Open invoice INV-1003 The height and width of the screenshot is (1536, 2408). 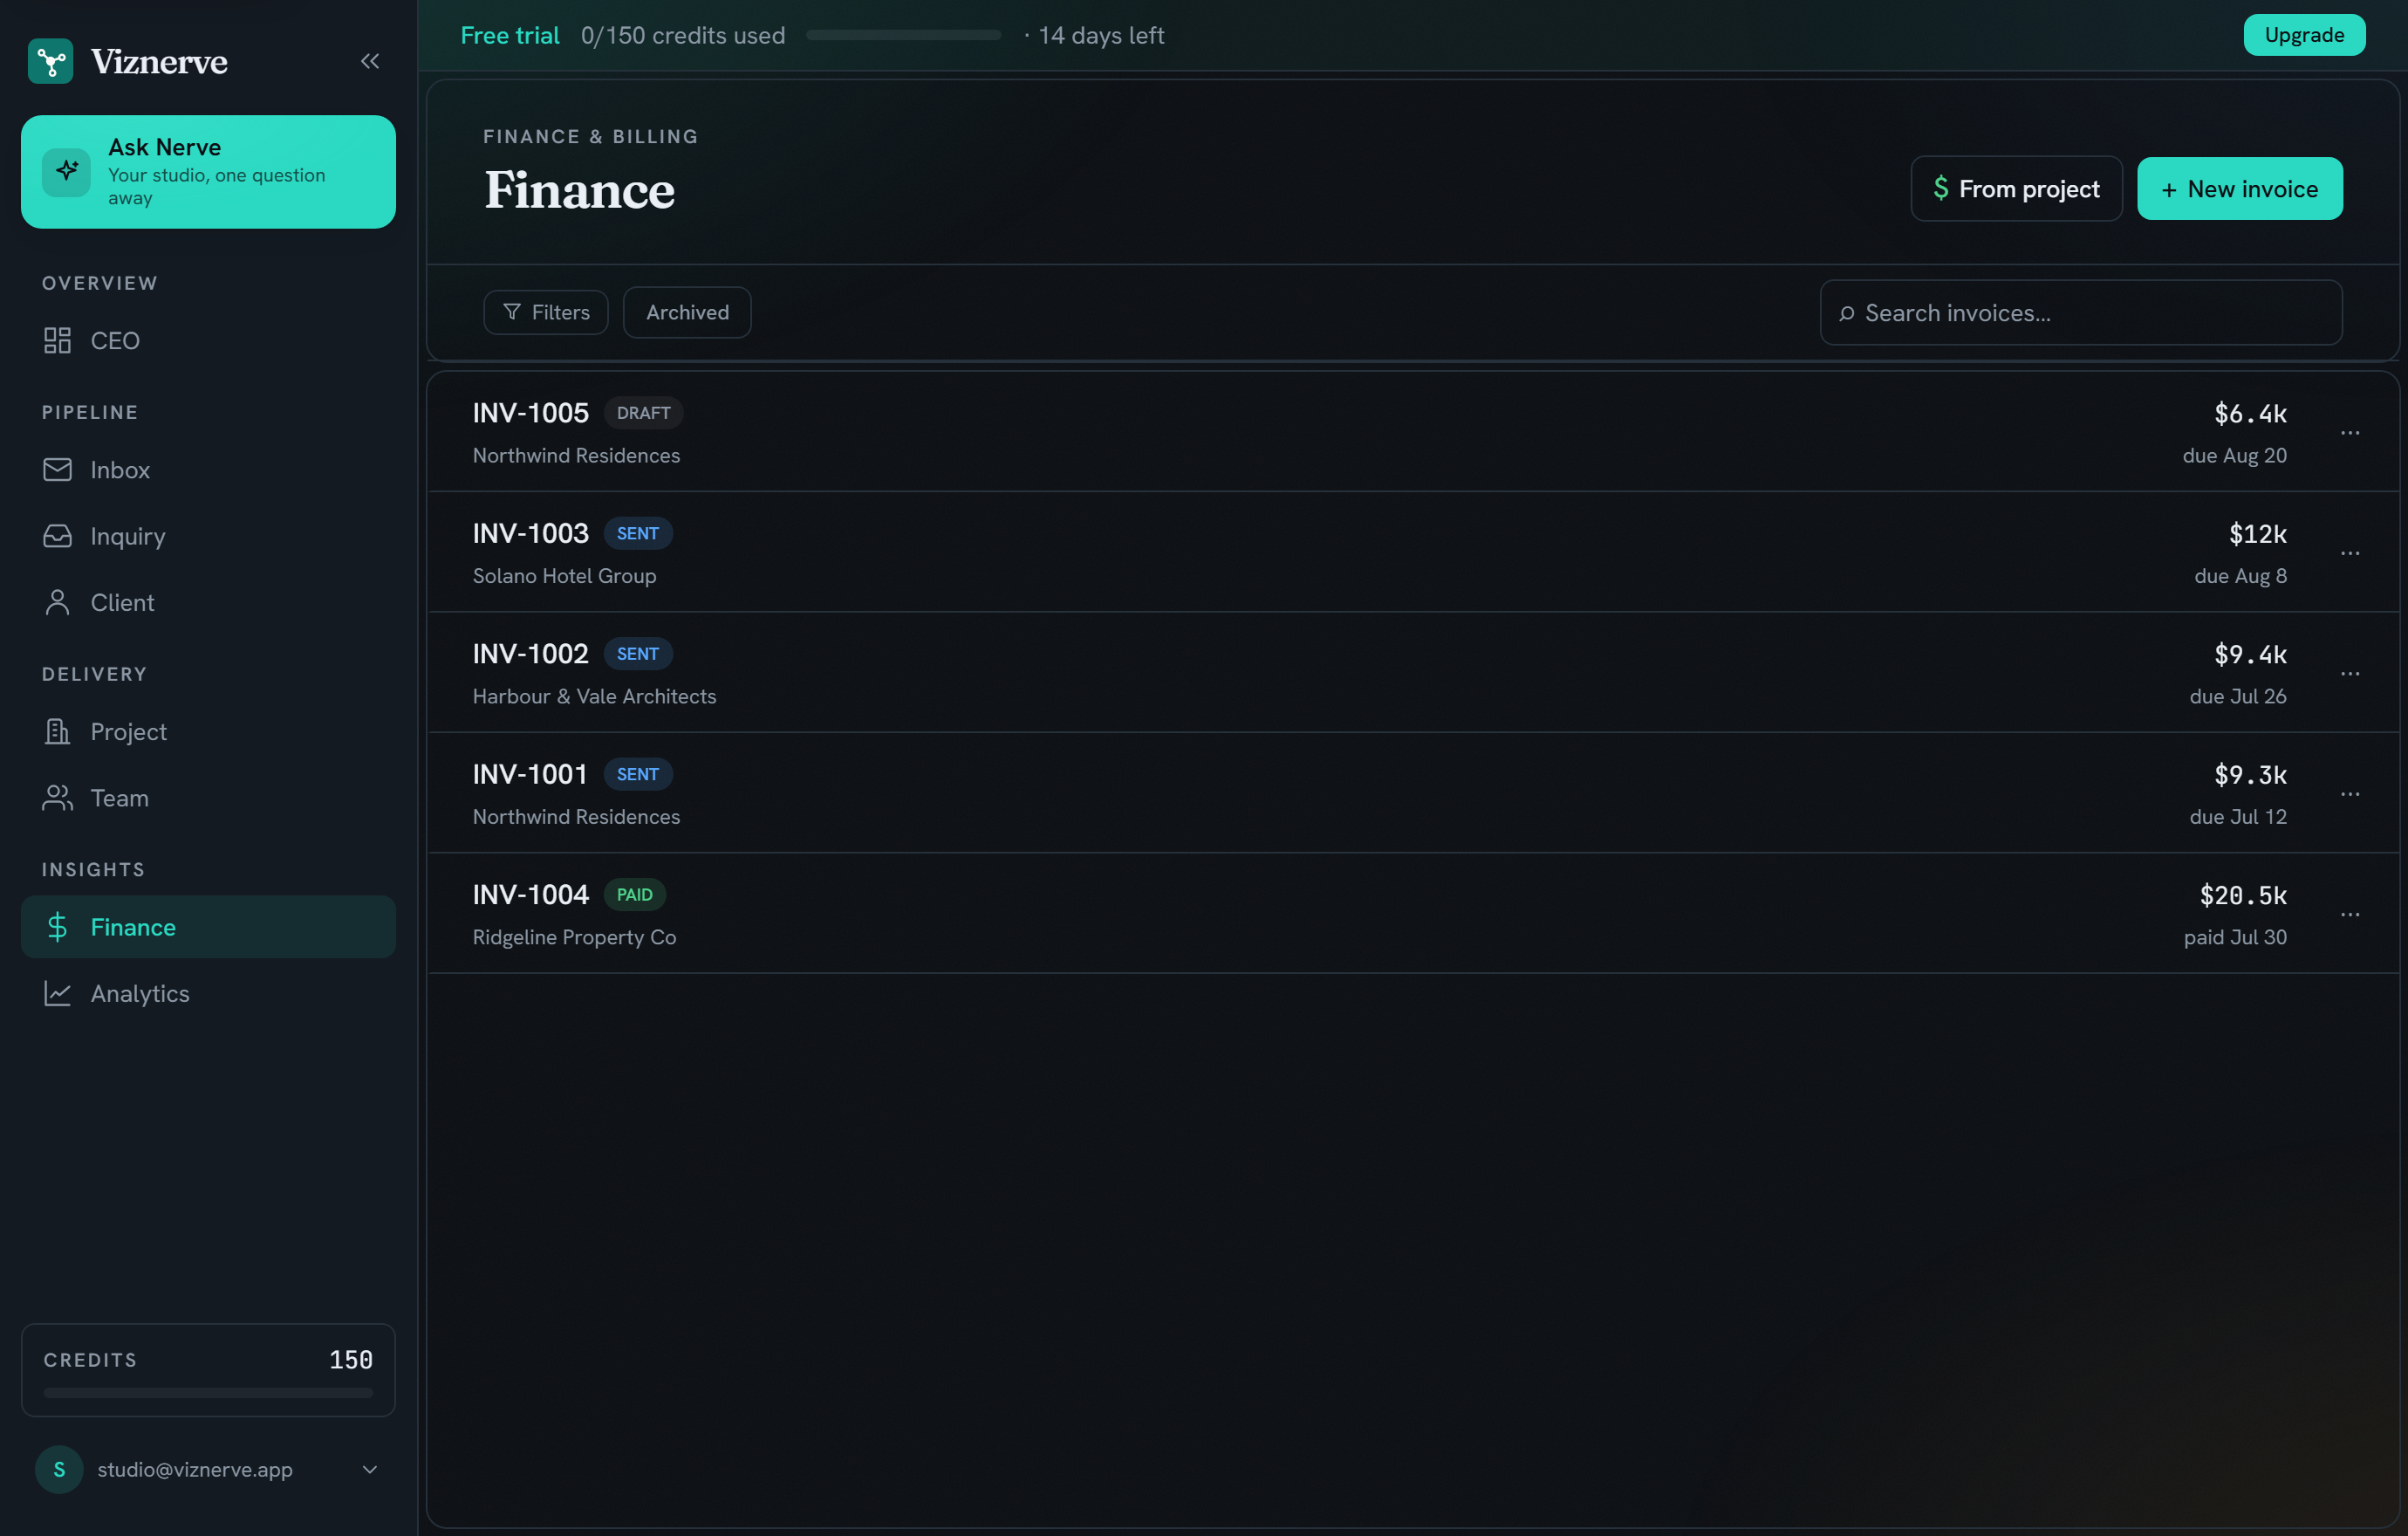point(1413,552)
